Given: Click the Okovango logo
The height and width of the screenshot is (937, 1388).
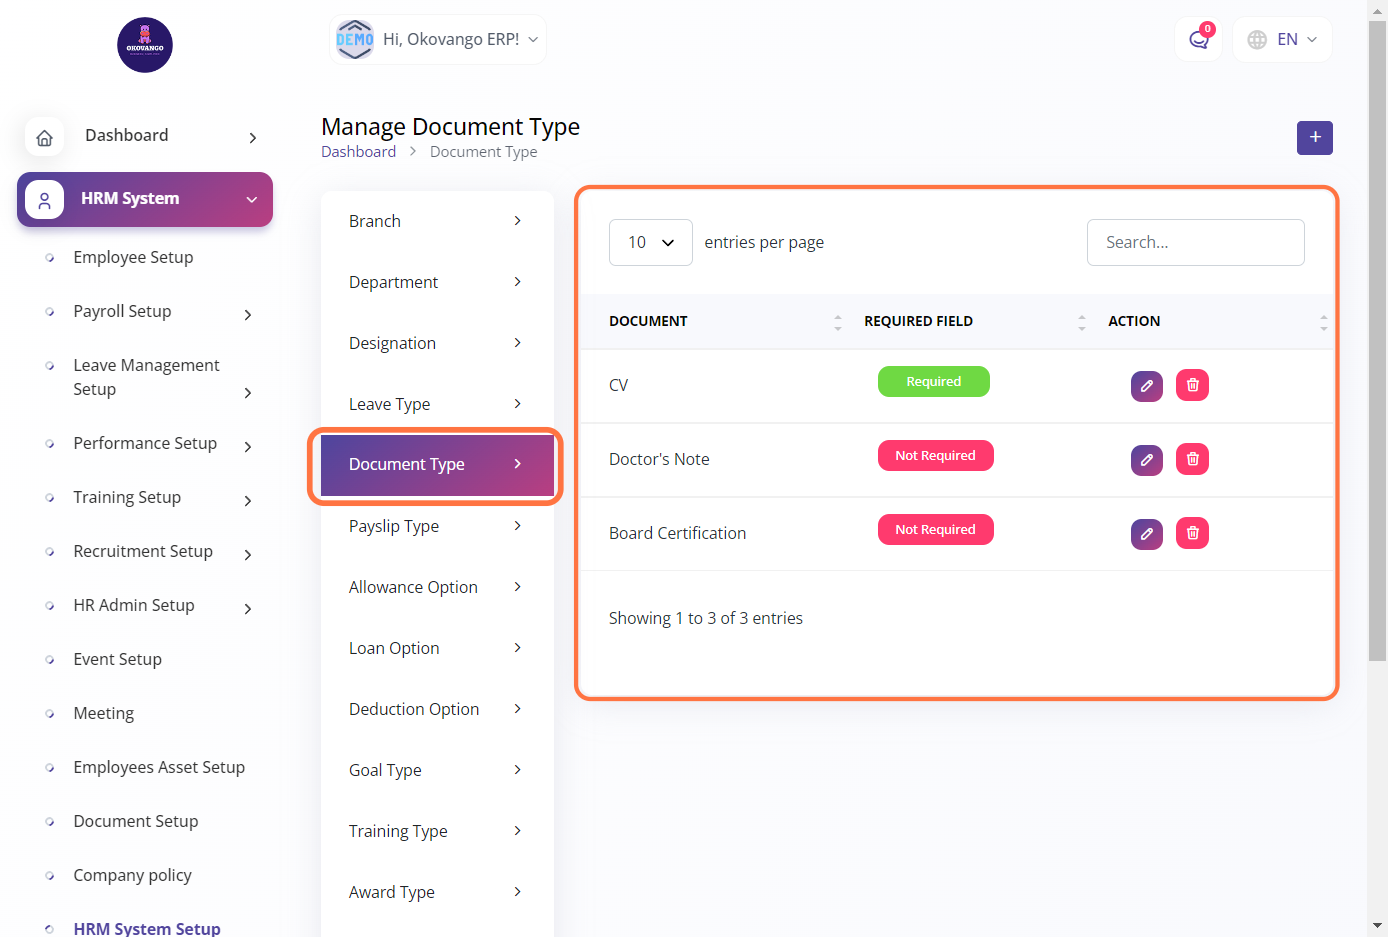Looking at the screenshot, I should pyautogui.click(x=145, y=45).
